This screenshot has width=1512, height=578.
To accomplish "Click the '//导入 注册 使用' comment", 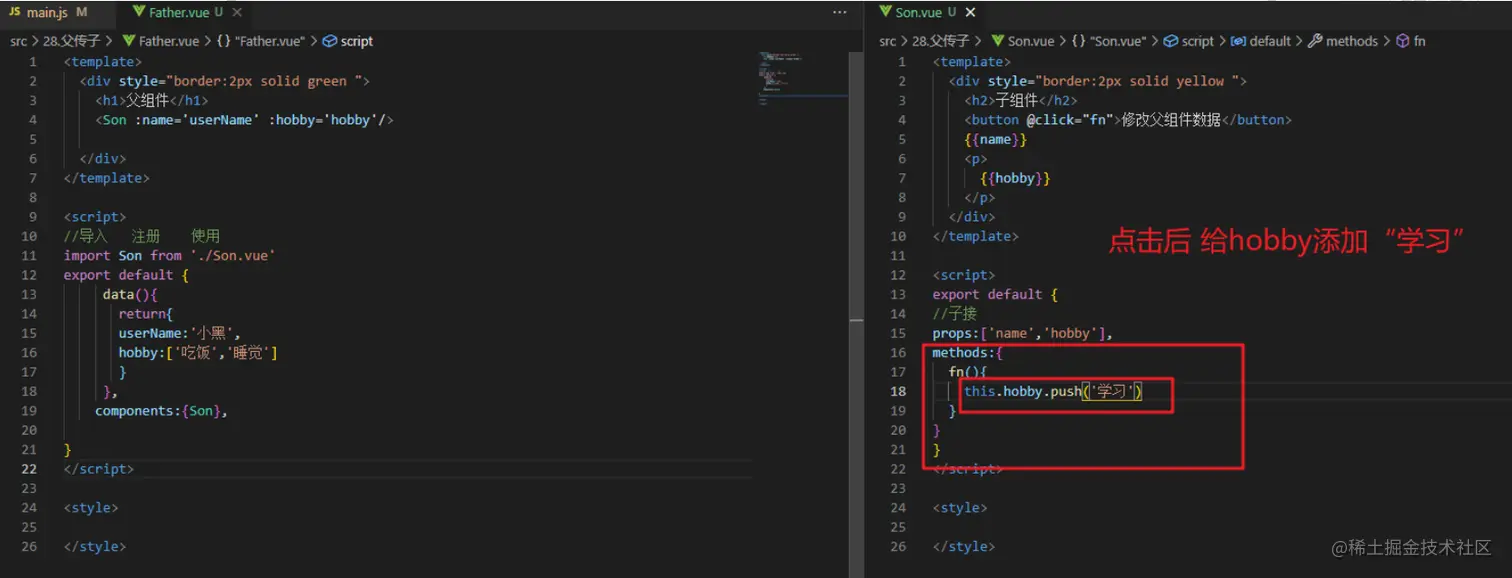I will coord(141,236).
